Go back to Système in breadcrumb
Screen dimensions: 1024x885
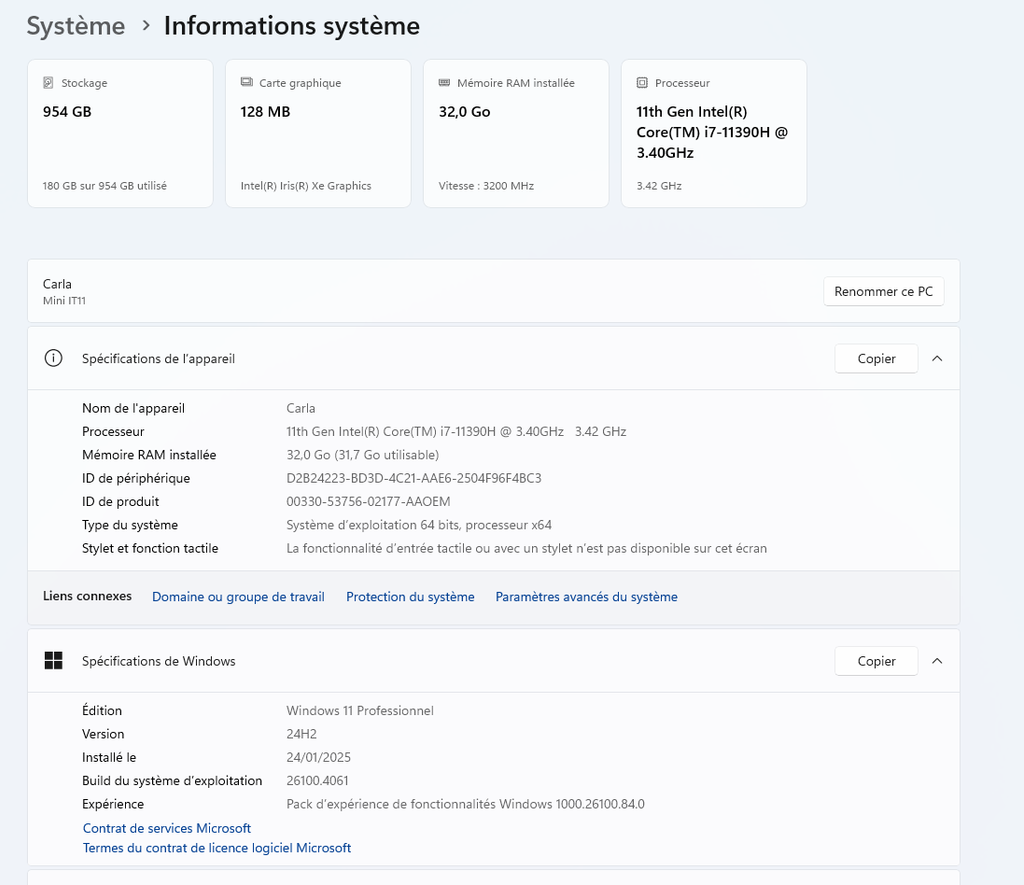[76, 26]
